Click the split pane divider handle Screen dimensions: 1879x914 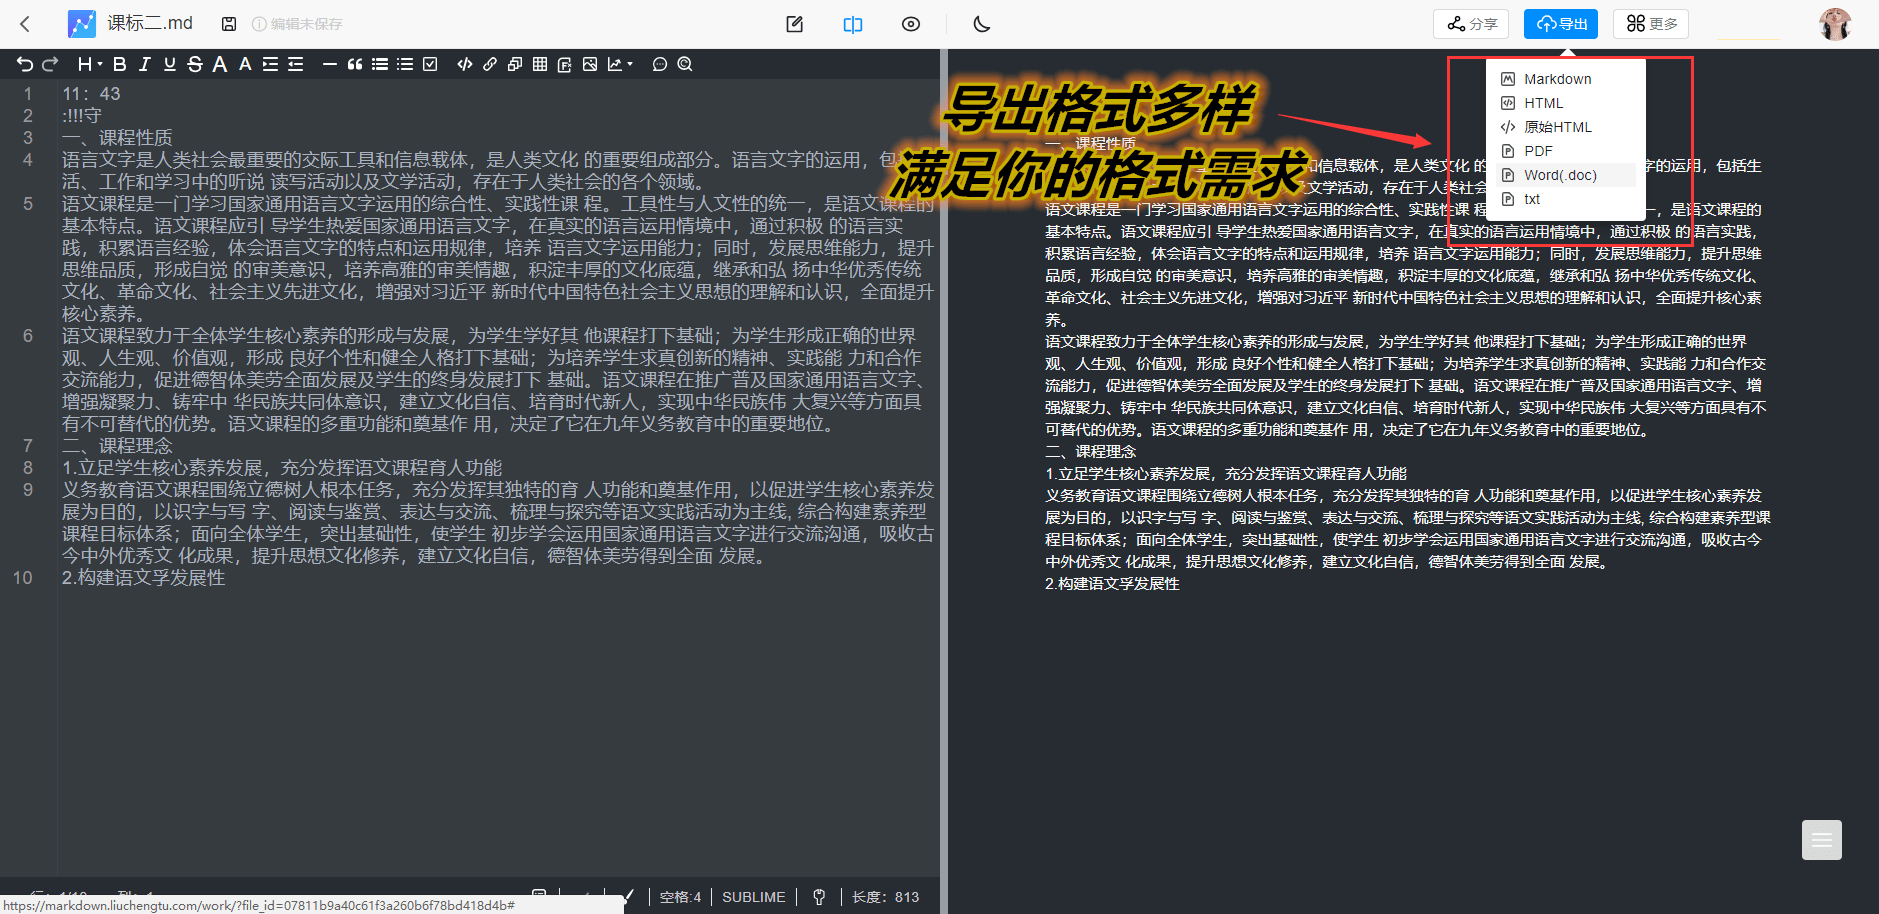point(944,481)
